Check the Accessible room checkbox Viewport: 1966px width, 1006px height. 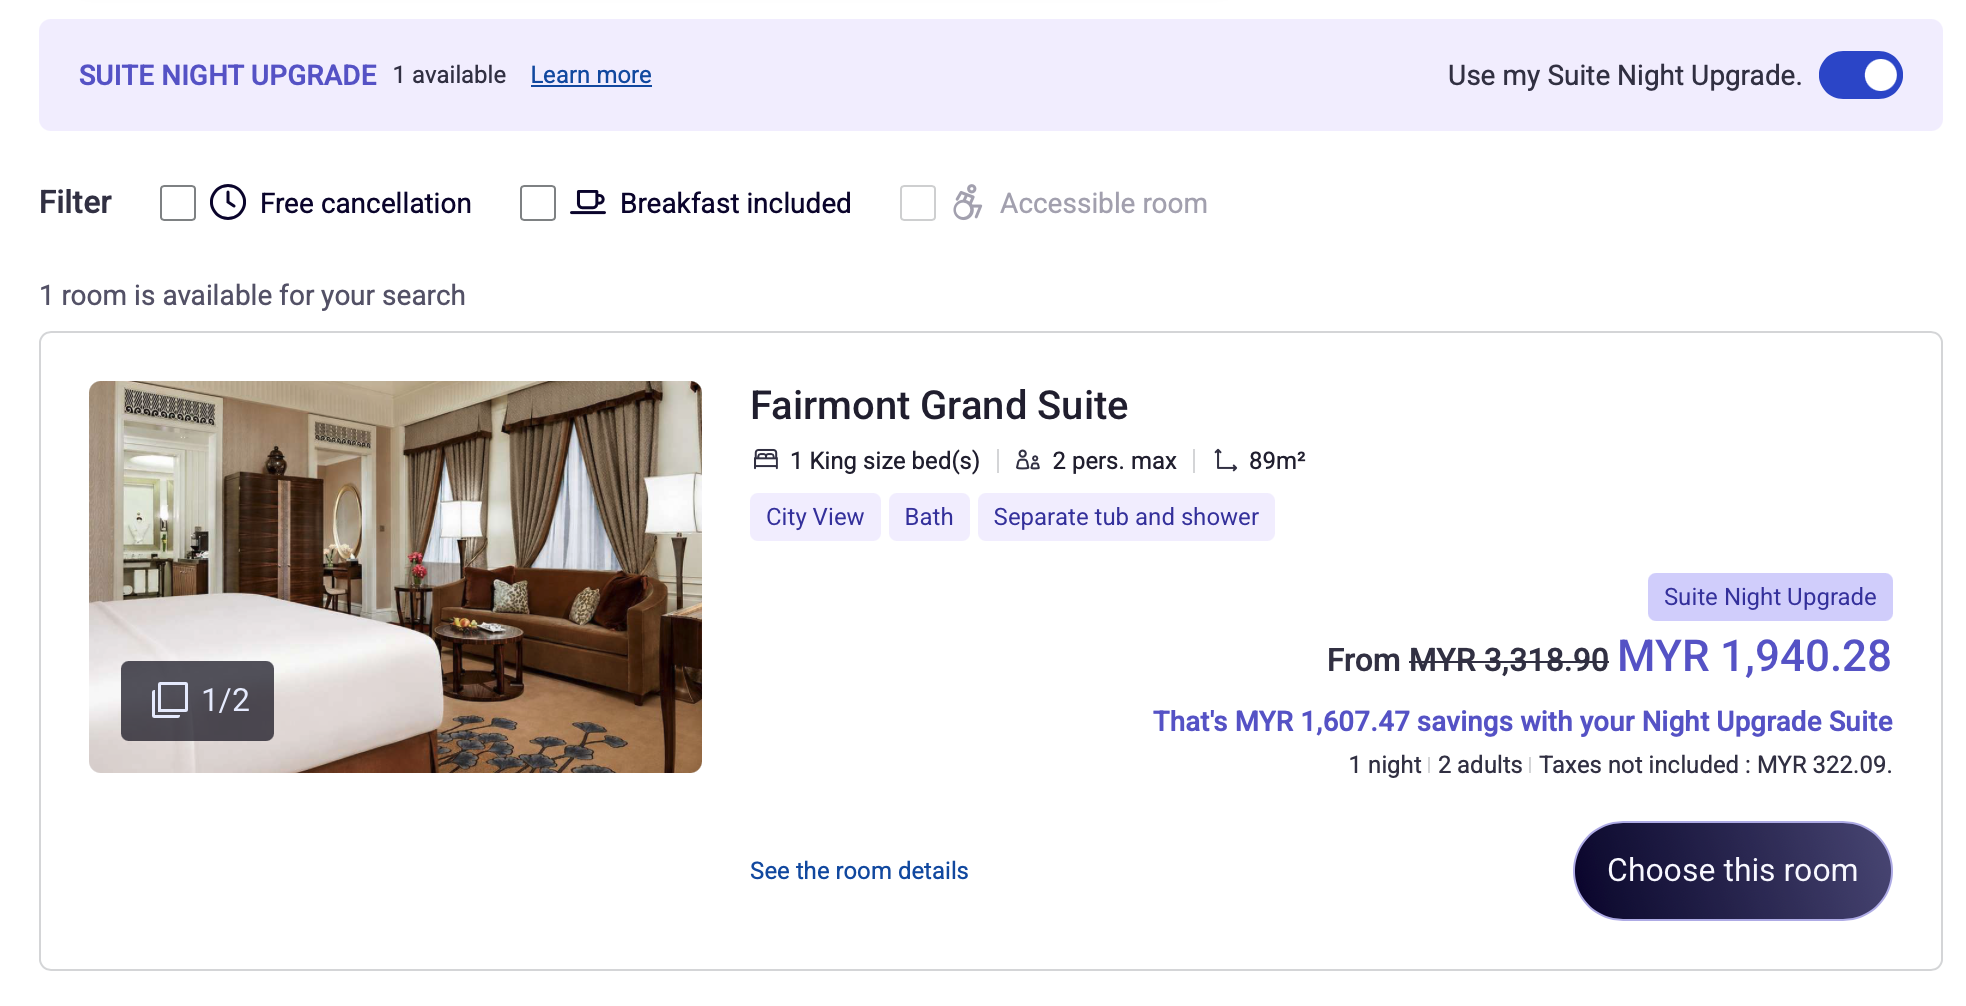pos(918,203)
